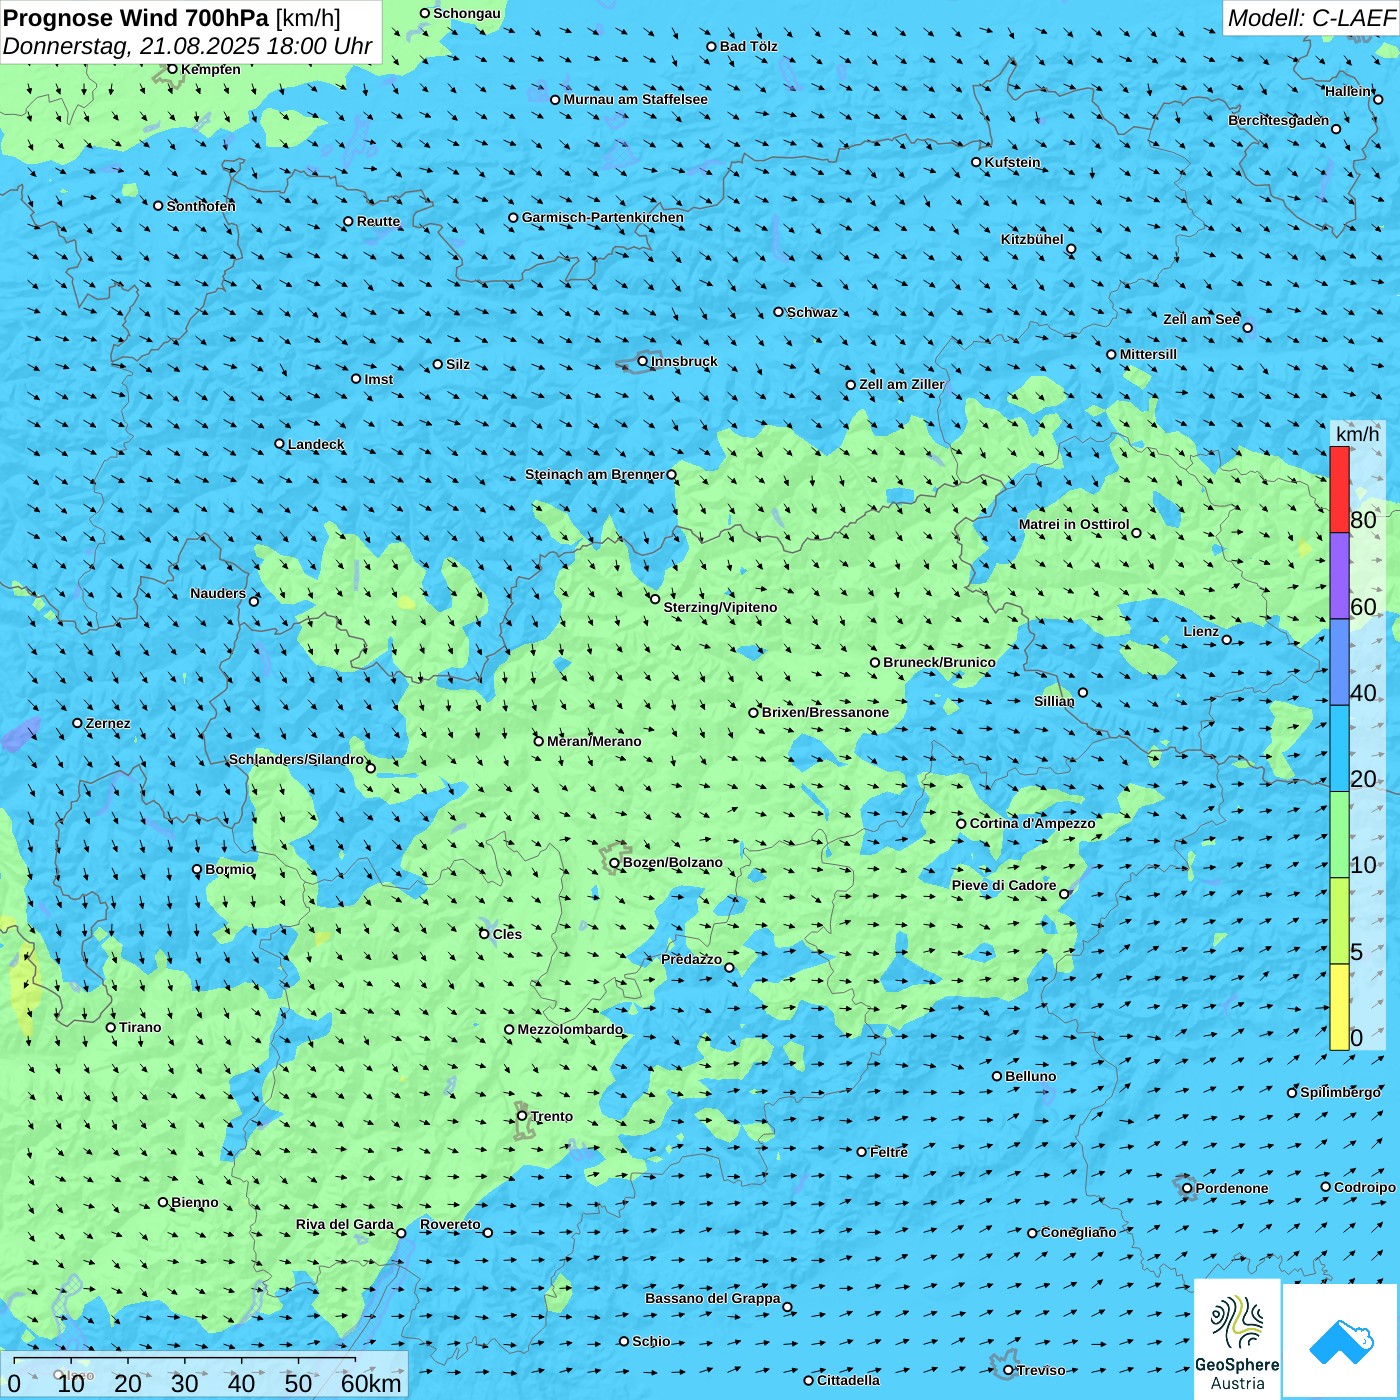The image size is (1400, 1400).
Task: Click the Codroipo label
Action: (x=1365, y=1187)
